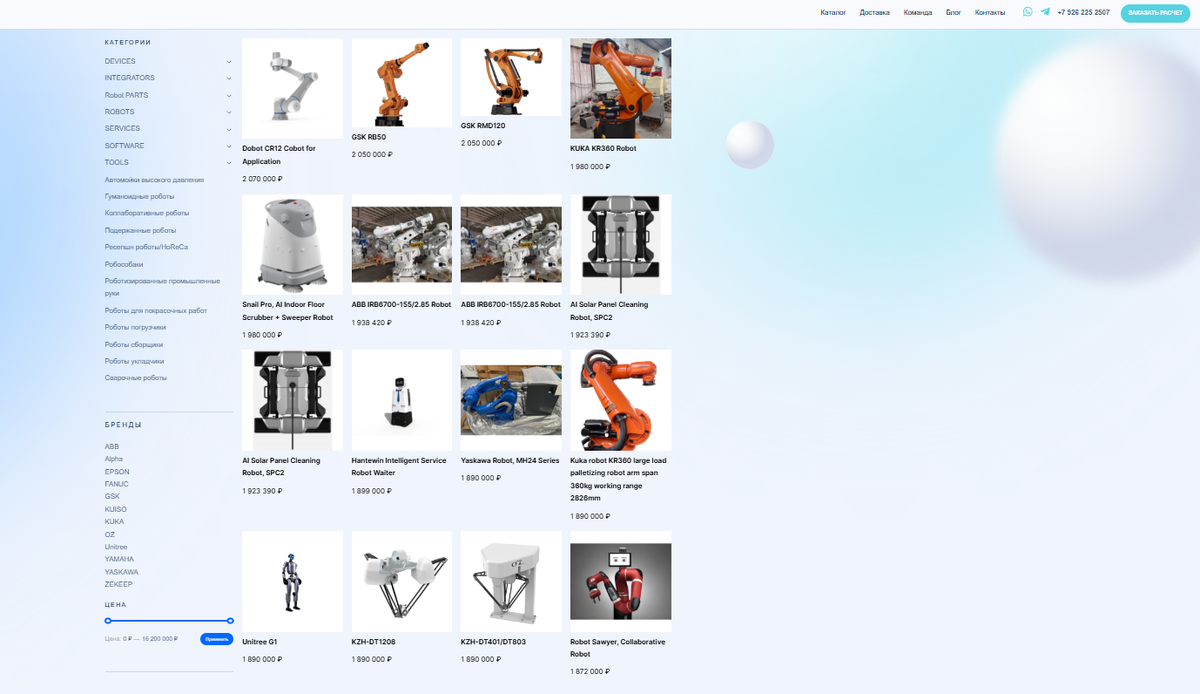Screen dimensions: 1200x694
Task: Adjust the minimum price slider handle
Action: coord(108,621)
